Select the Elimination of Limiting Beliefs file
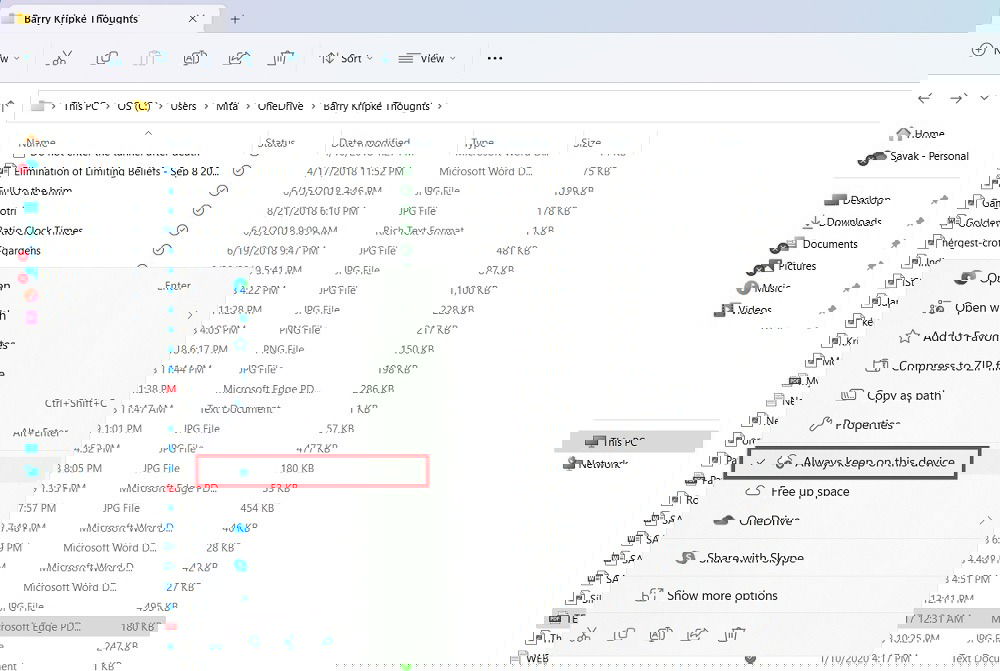Screen dimensions: 1000x671 [115, 171]
